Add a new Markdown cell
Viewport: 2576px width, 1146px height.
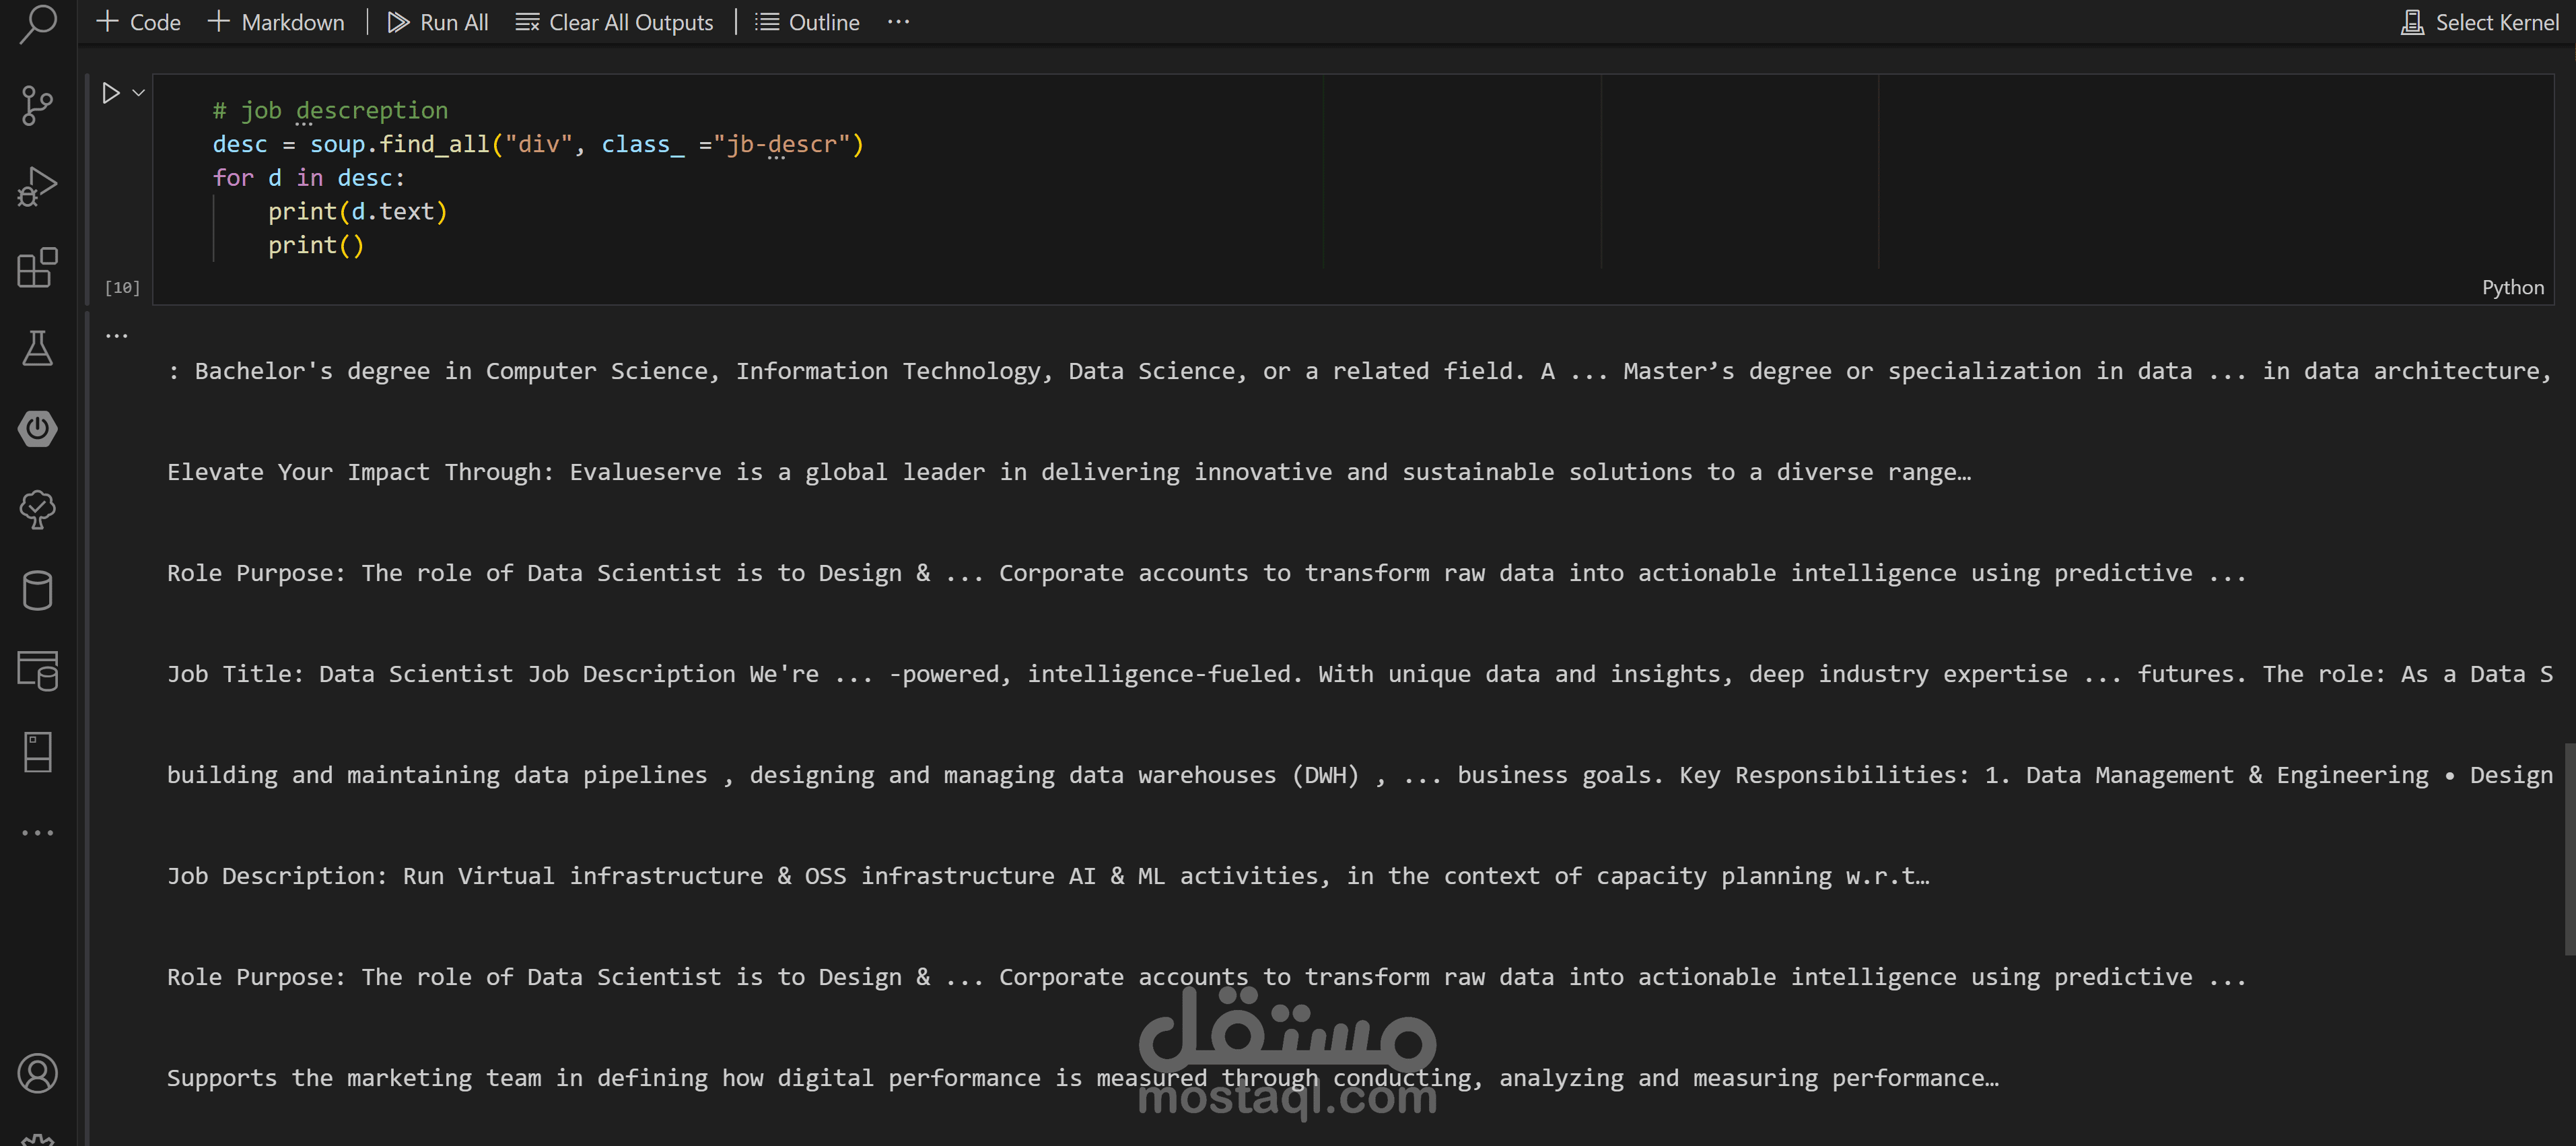(x=276, y=22)
